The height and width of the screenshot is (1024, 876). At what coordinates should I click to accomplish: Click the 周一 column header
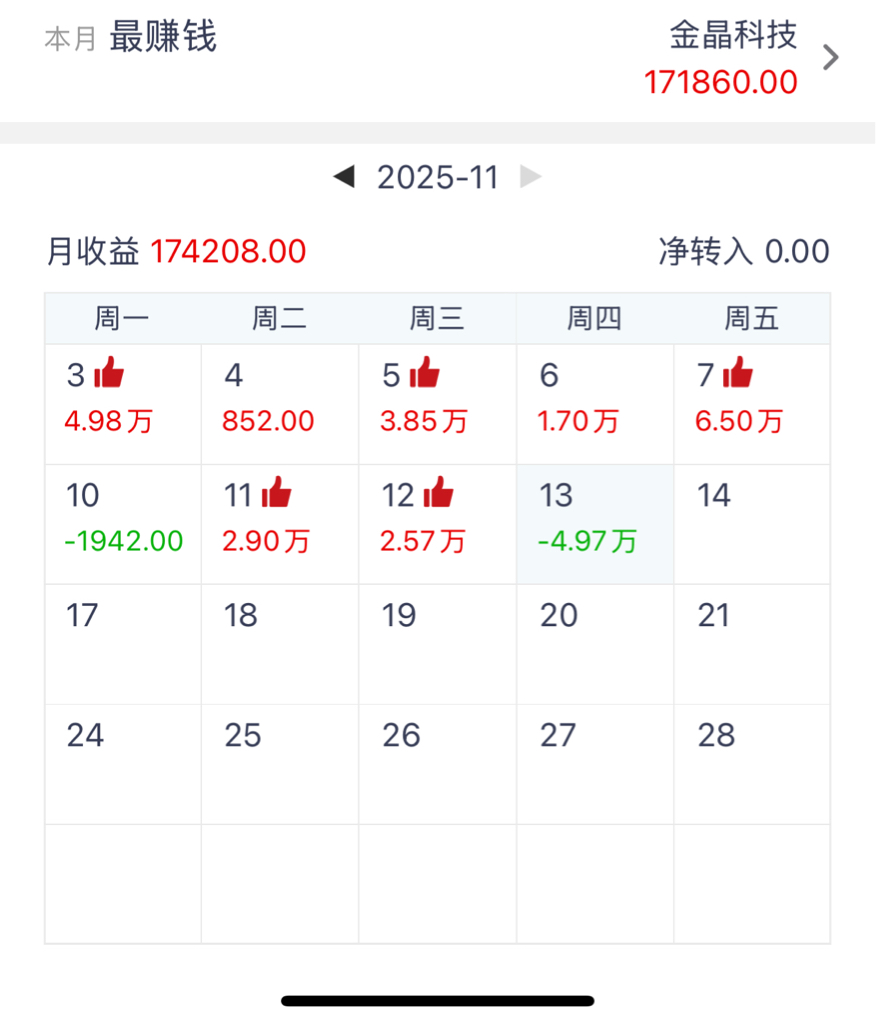tap(122, 319)
